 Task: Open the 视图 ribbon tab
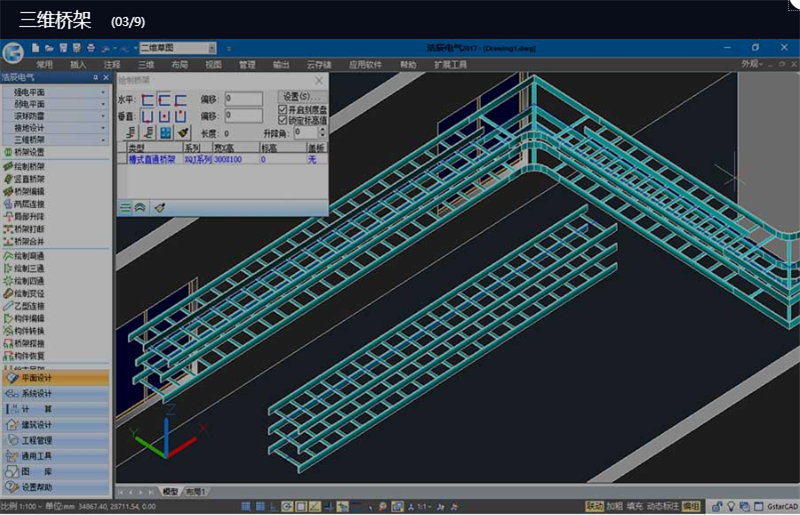(213, 64)
